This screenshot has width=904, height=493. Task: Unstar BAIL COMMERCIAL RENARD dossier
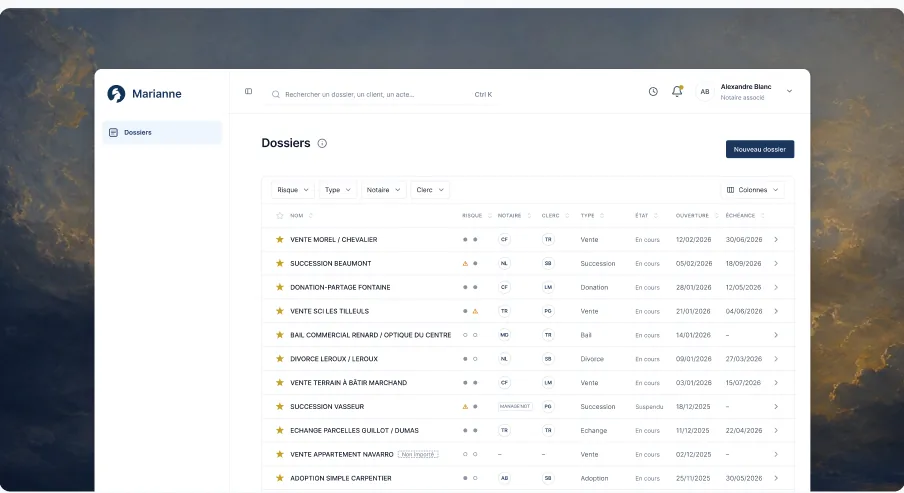(280, 335)
